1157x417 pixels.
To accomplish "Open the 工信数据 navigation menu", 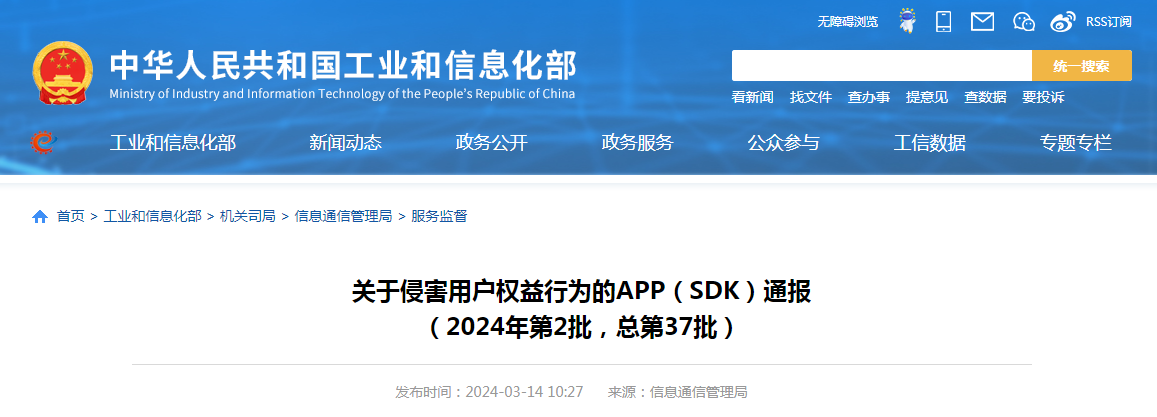I will tap(930, 142).
